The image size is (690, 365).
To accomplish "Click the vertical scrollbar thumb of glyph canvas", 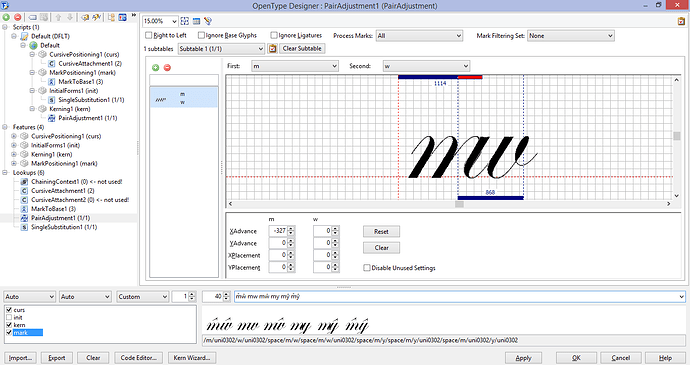I will coord(676,136).
